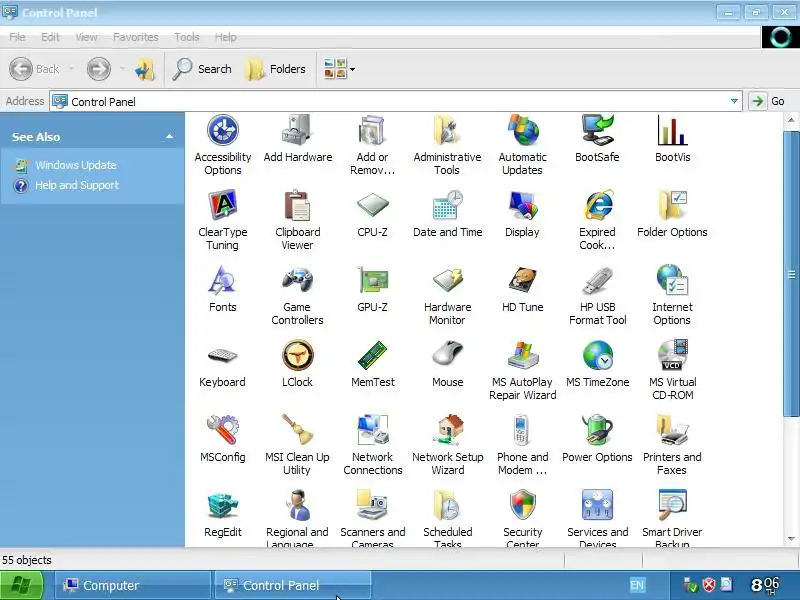The width and height of the screenshot is (800, 600).
Task: Select the MSConfig icon
Action: coord(222,430)
